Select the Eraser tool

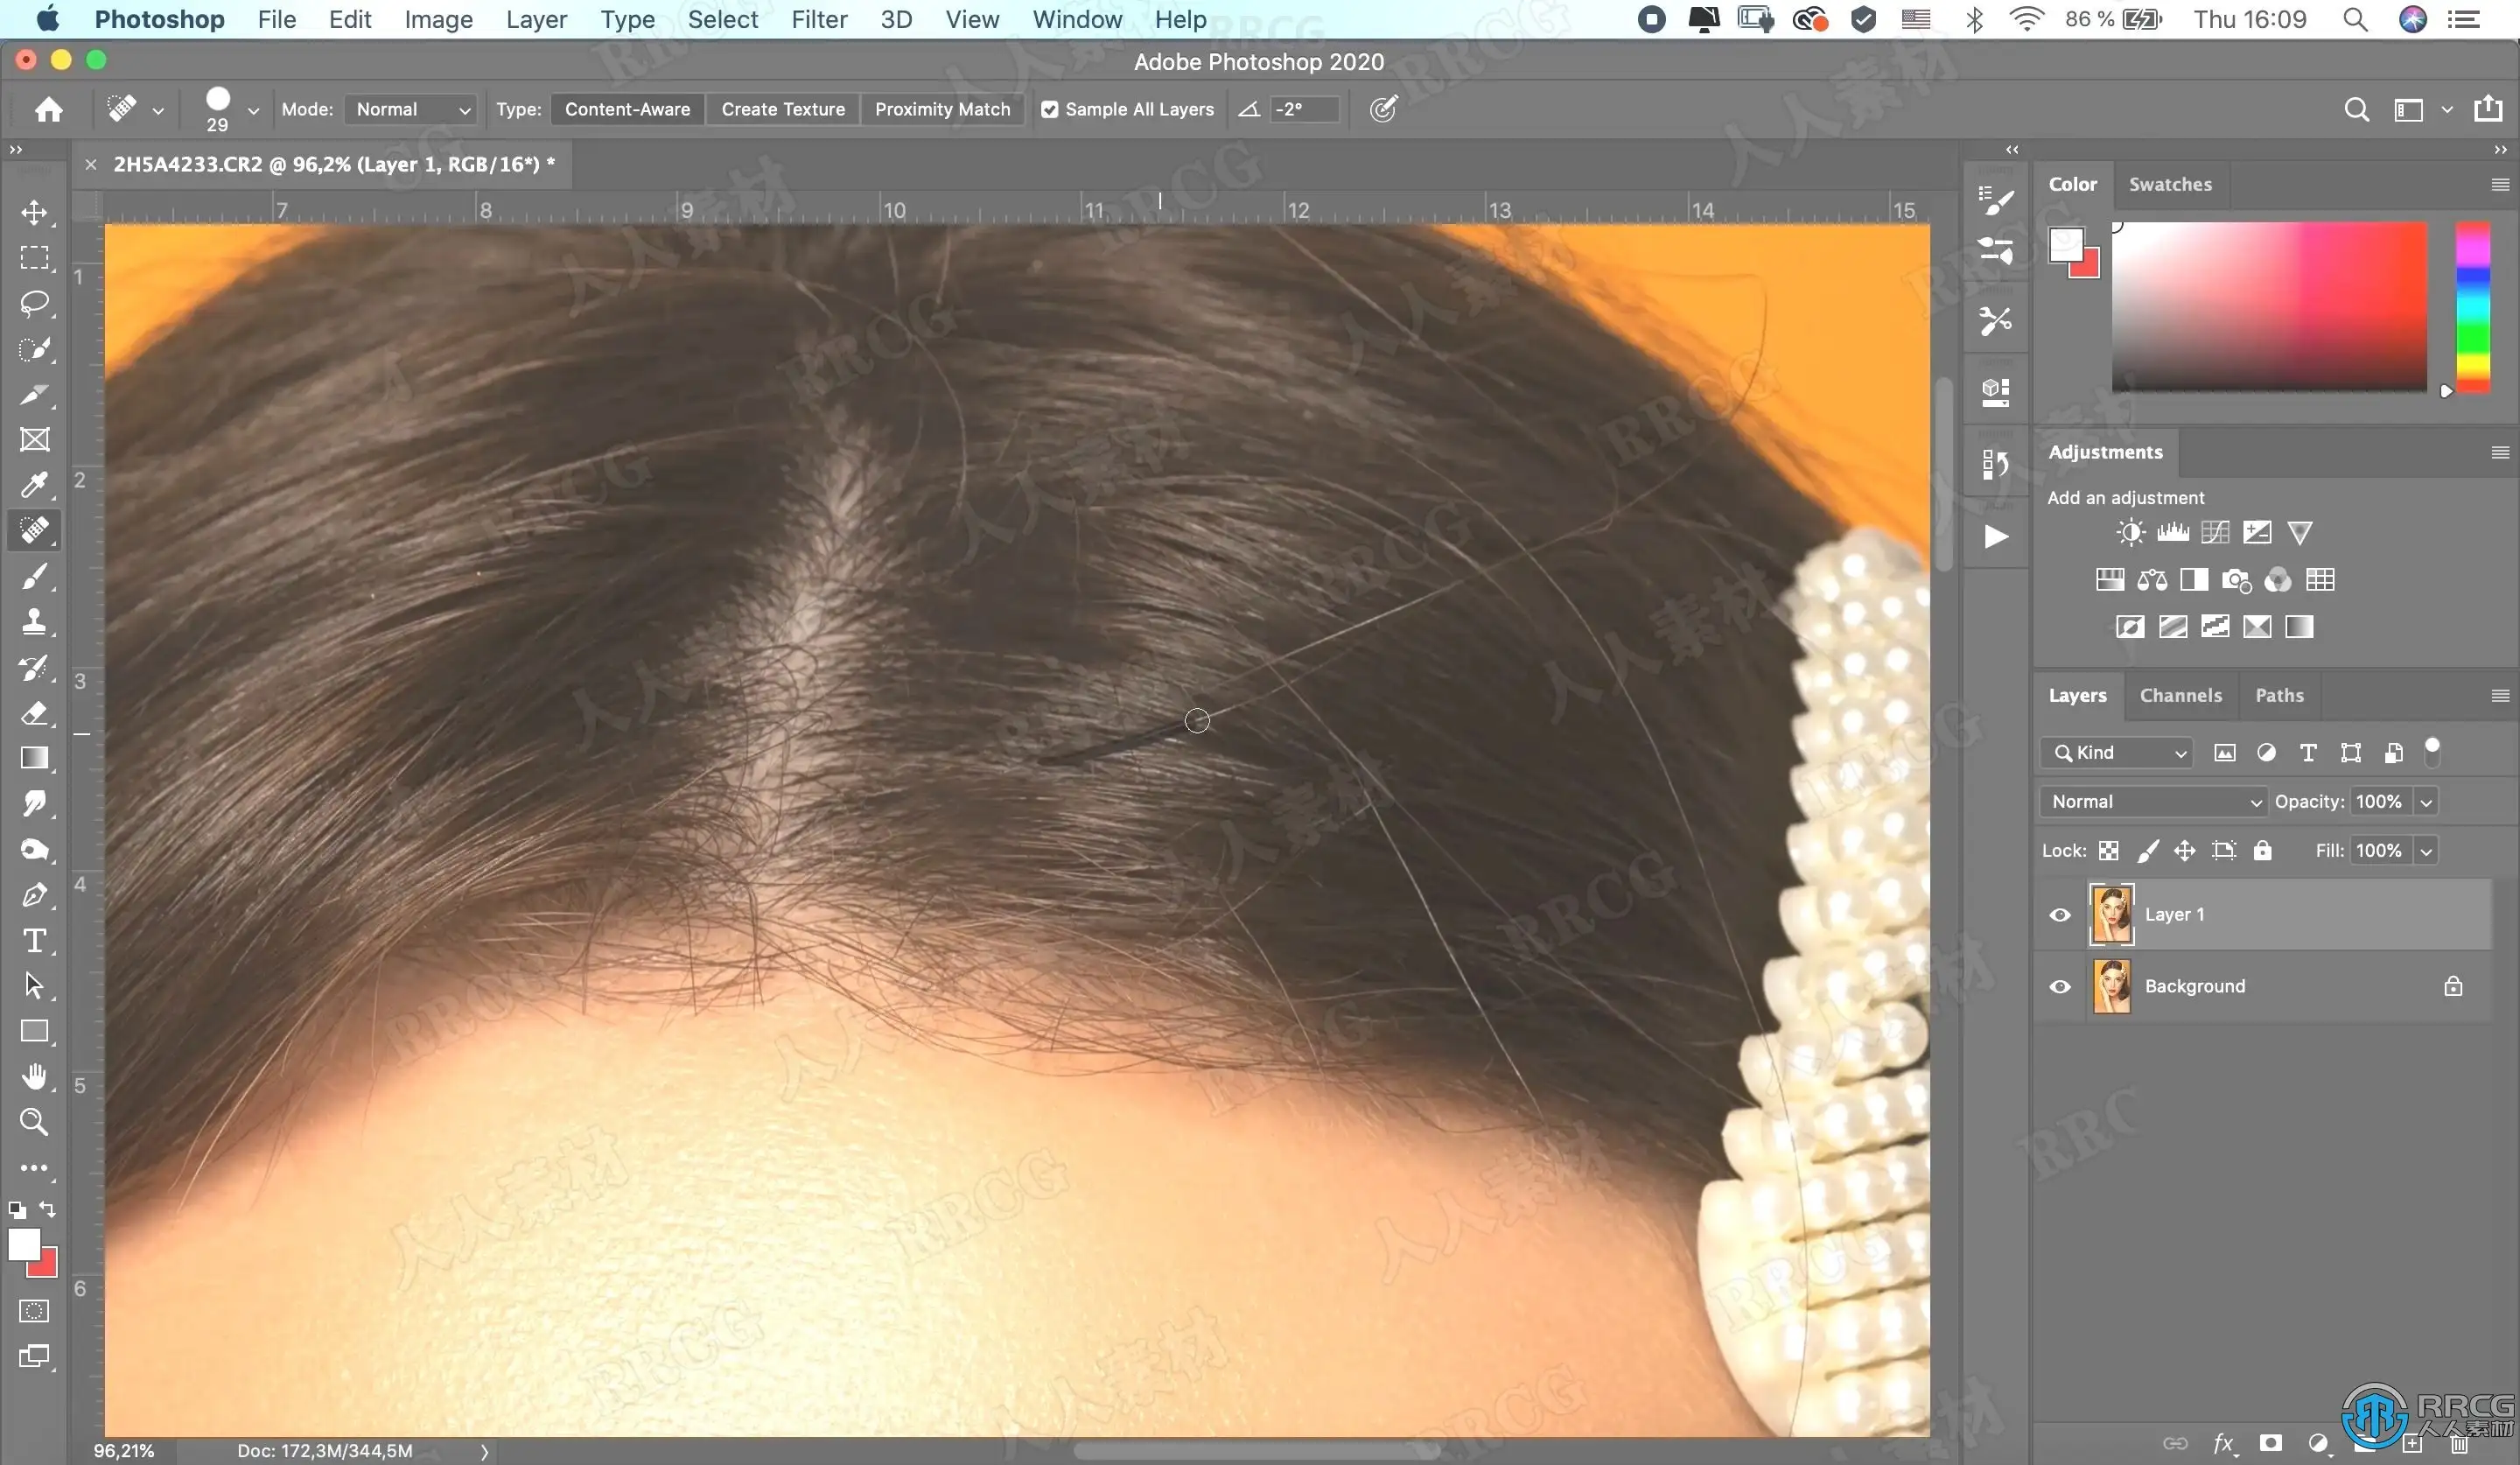coord(34,713)
